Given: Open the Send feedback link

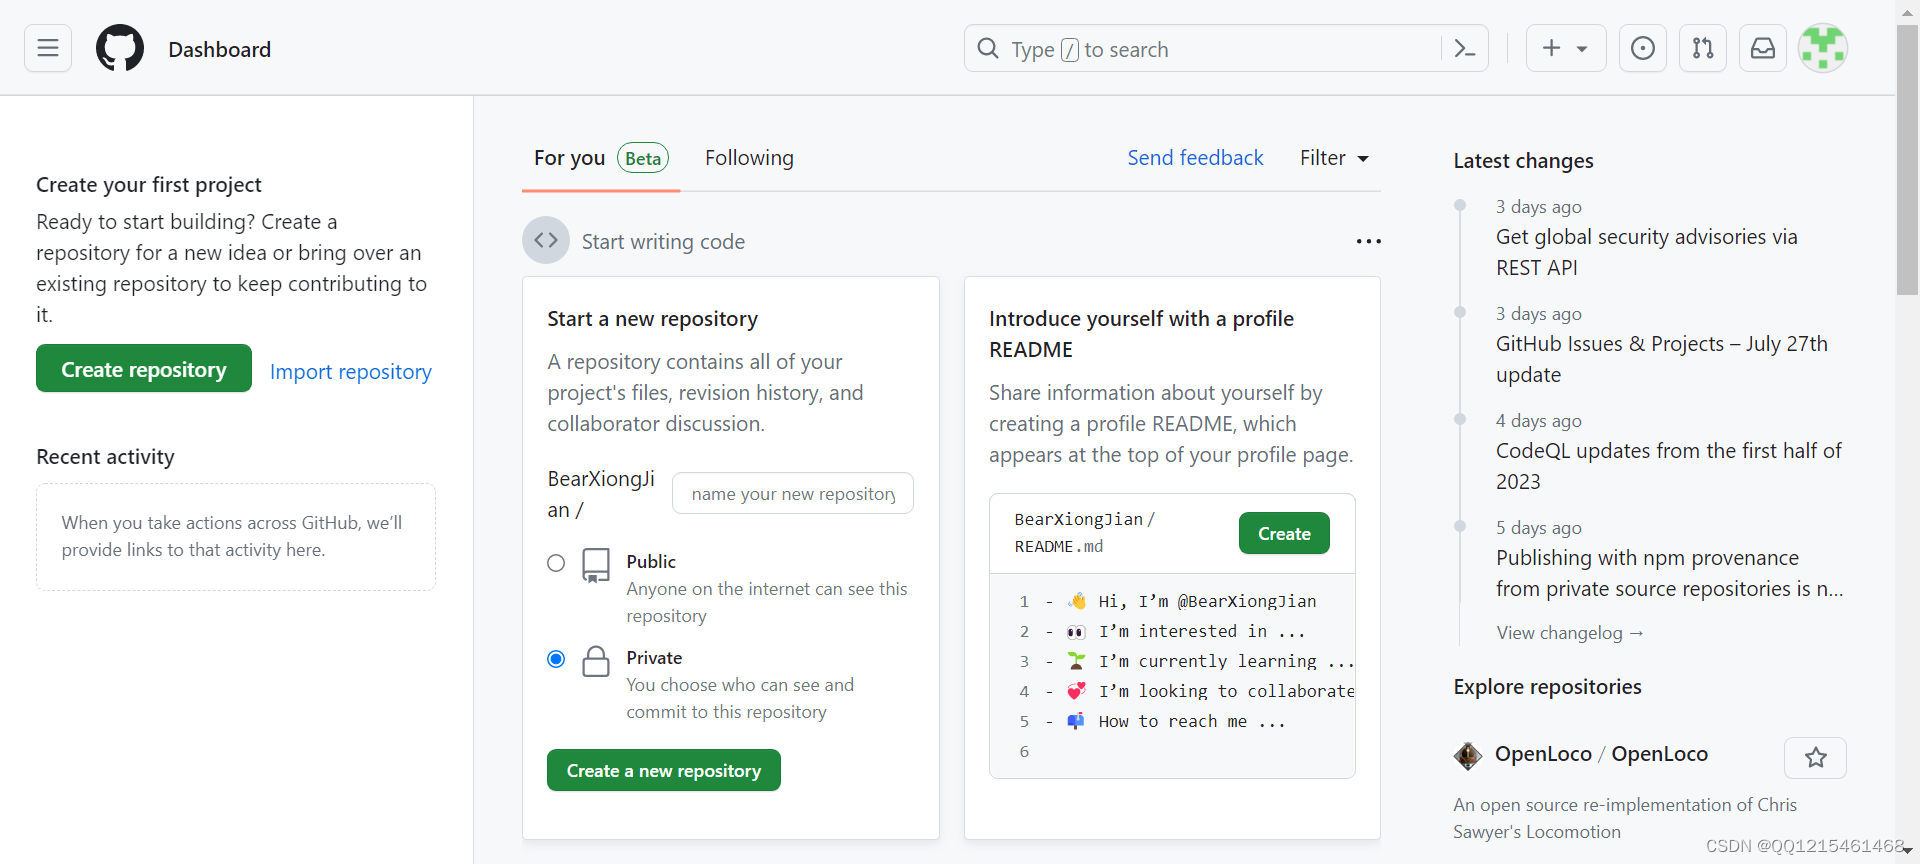Looking at the screenshot, I should pyautogui.click(x=1195, y=158).
